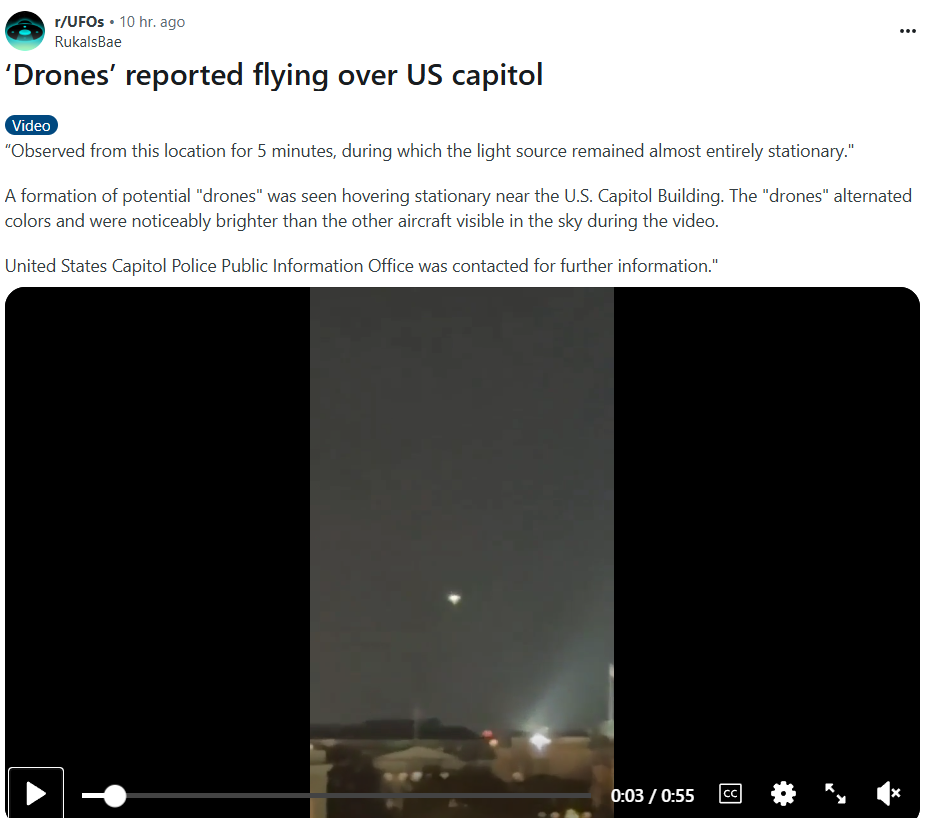Screen dimensions: 930x818
Task: Click the '10 hr. ago' timestamp
Action: [x=152, y=22]
